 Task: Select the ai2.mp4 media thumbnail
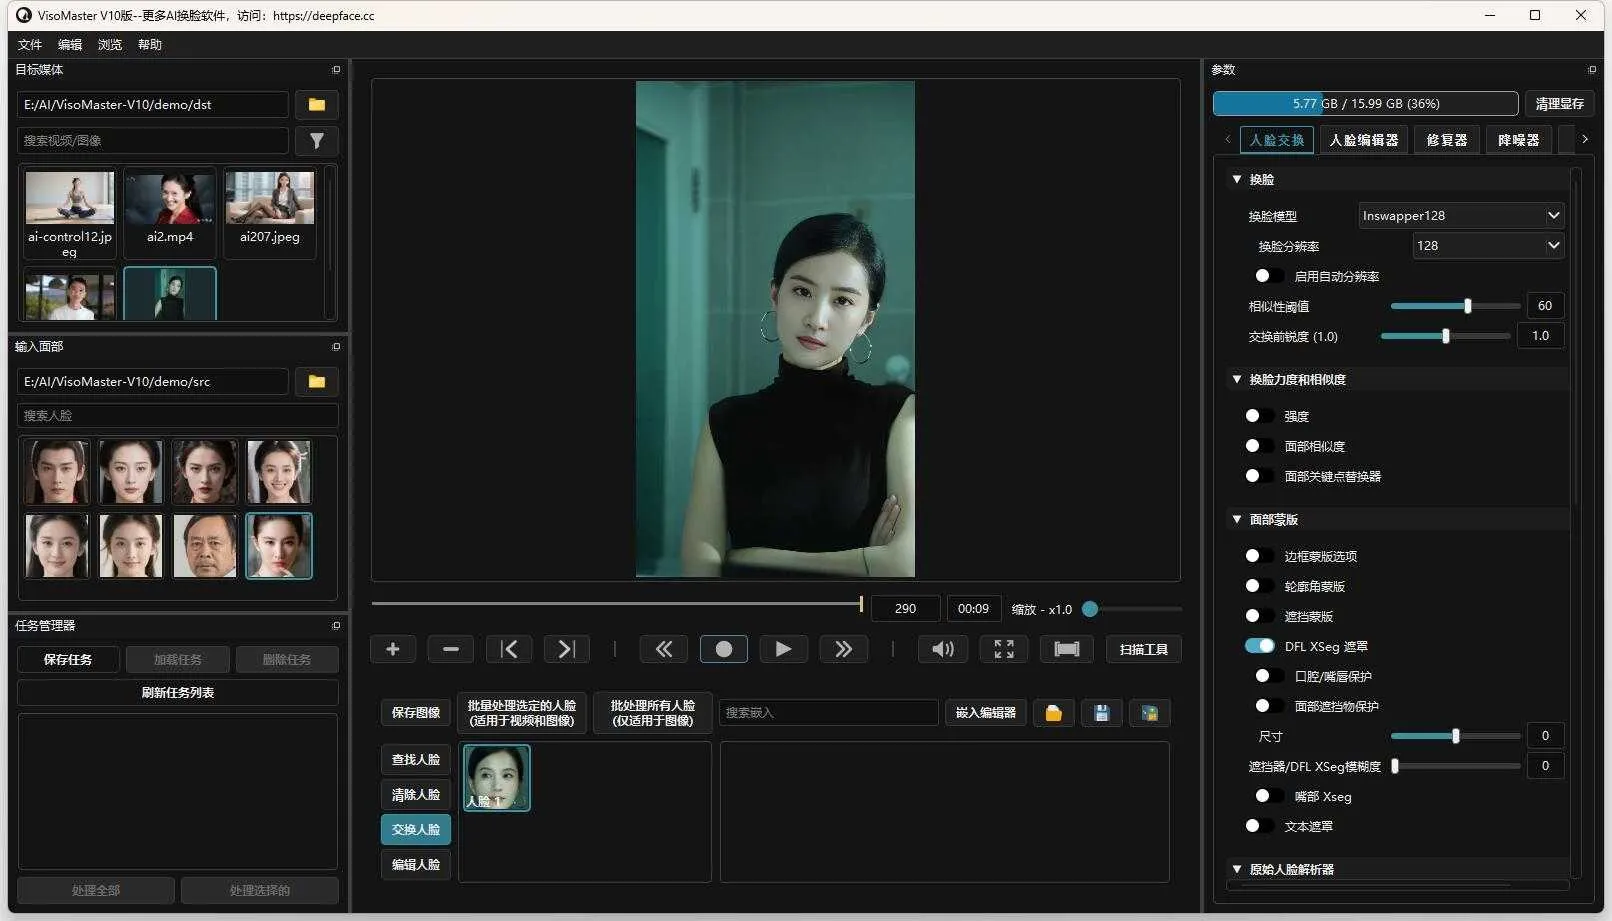[170, 212]
